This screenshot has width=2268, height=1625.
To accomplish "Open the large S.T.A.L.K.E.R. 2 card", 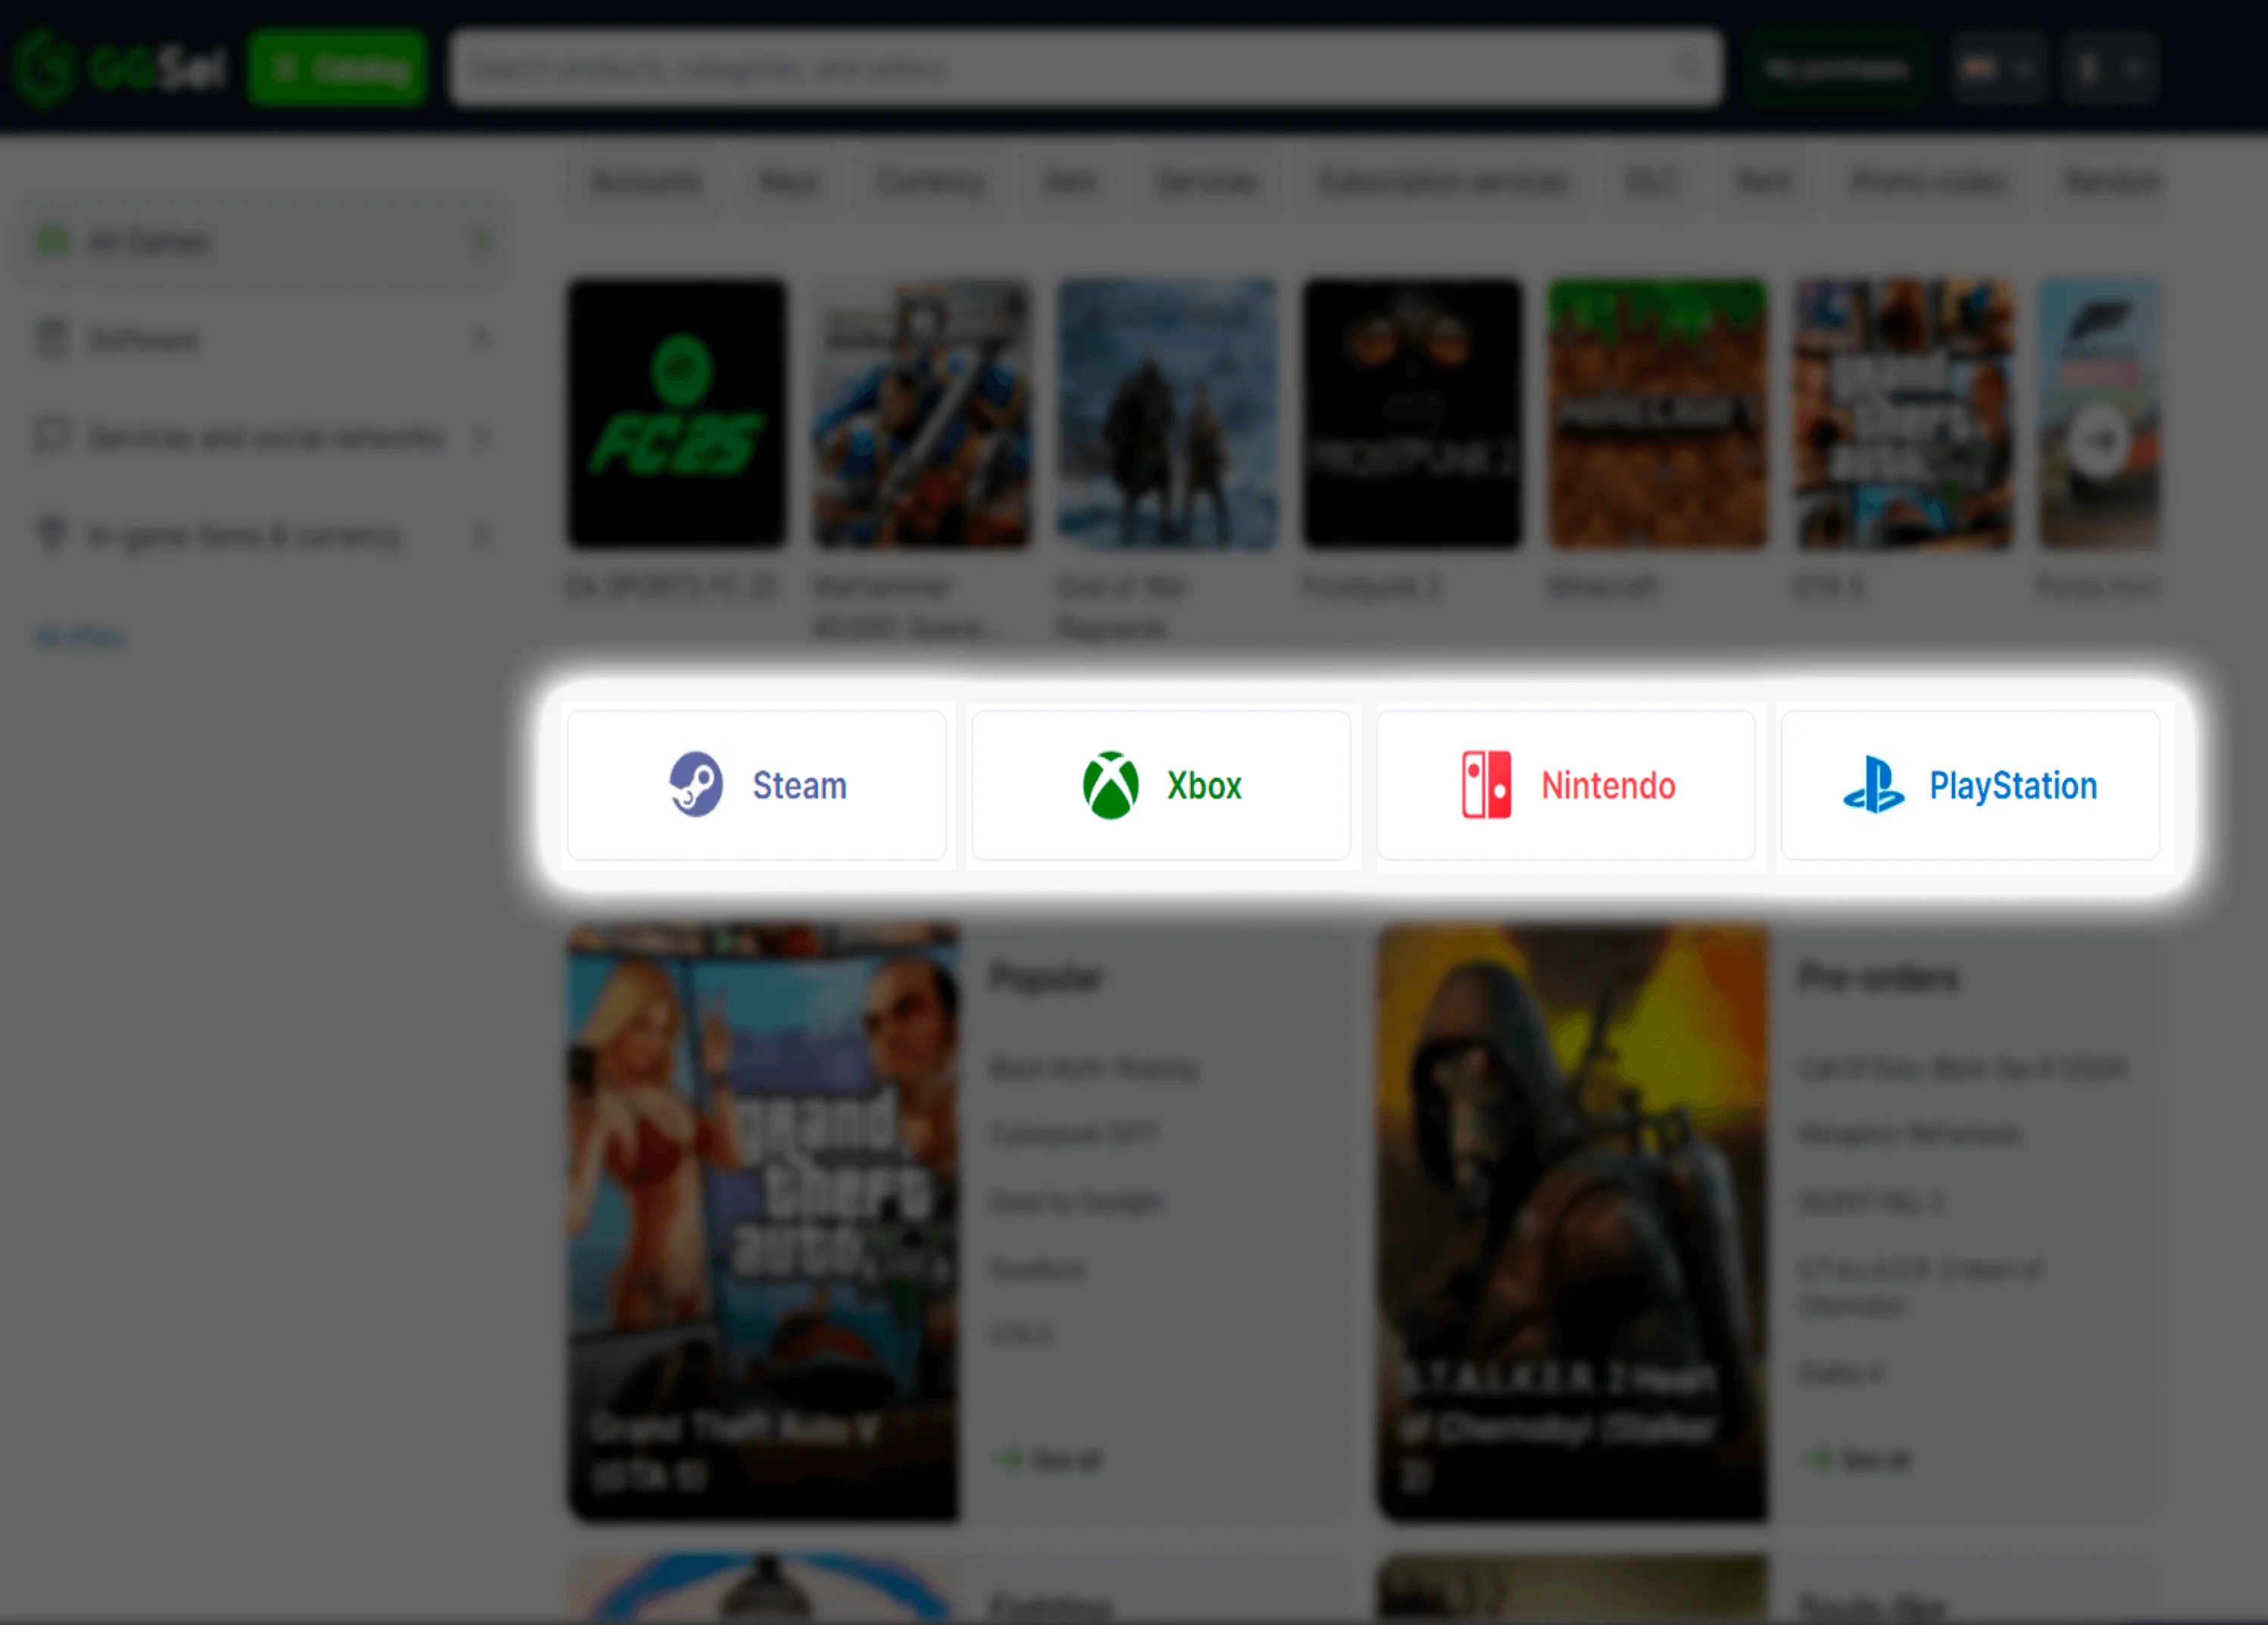I will point(1572,1222).
